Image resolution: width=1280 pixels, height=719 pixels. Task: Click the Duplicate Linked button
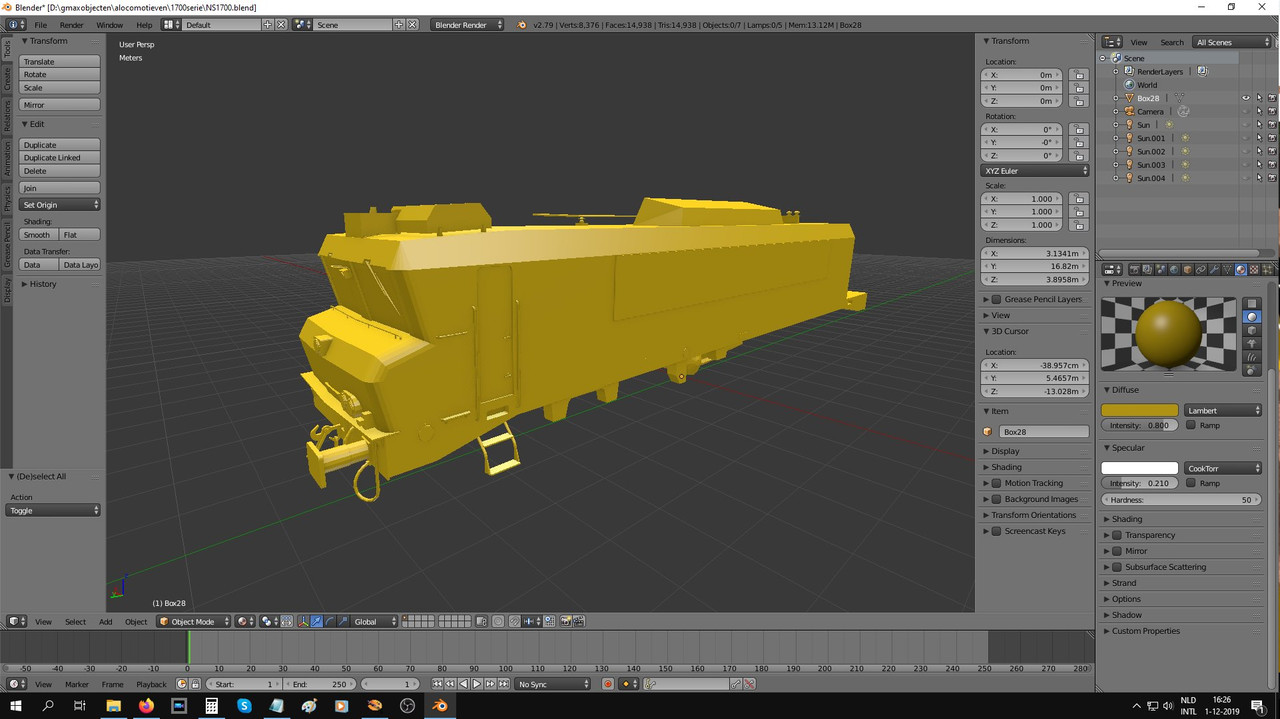pos(60,158)
